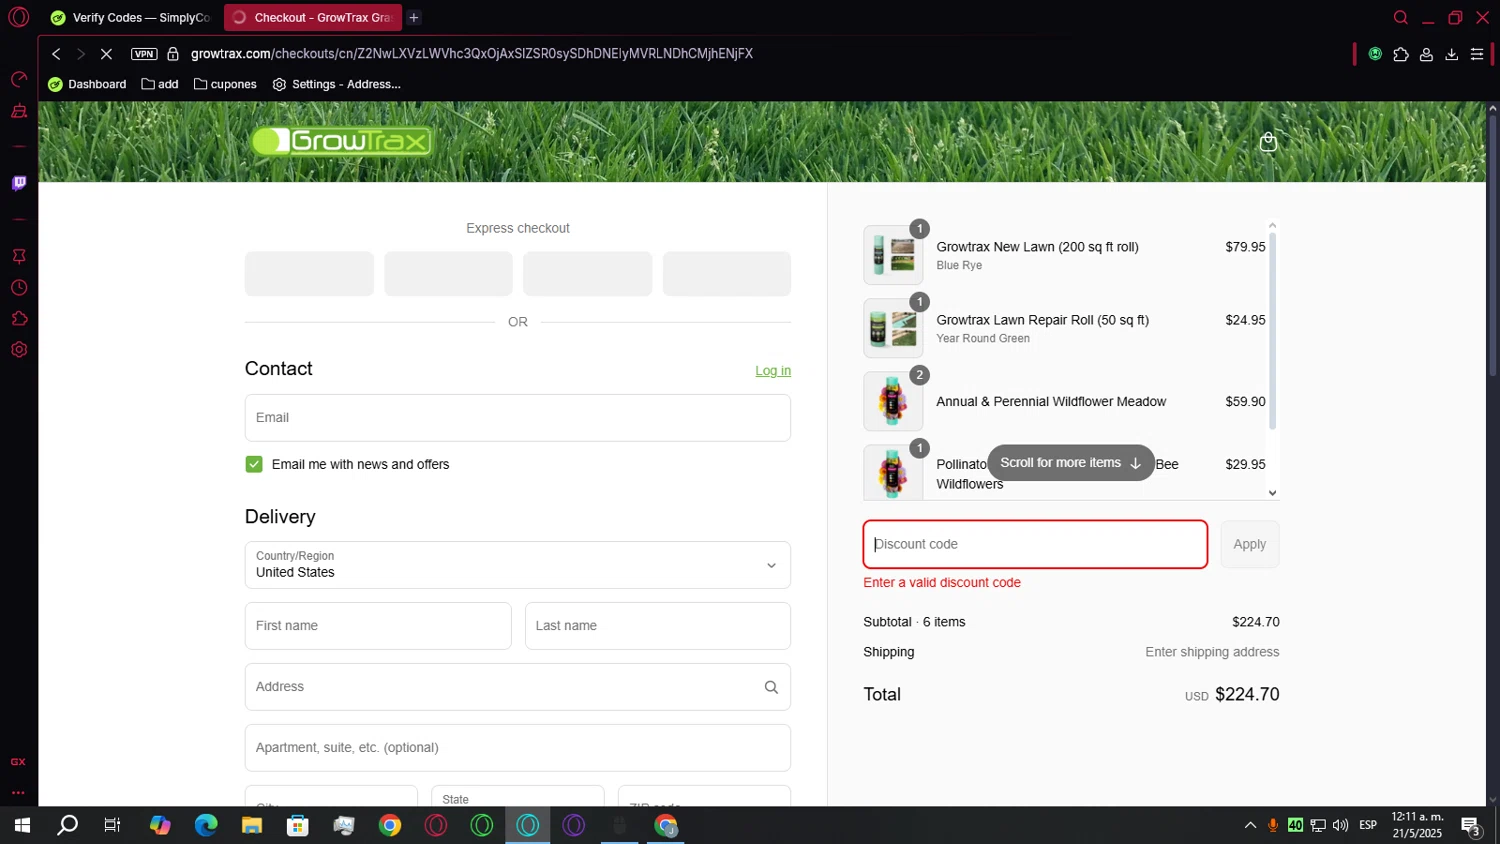1500x844 pixels.
Task: Switch to Verify Codes — SimplyCodes tab
Action: point(130,17)
